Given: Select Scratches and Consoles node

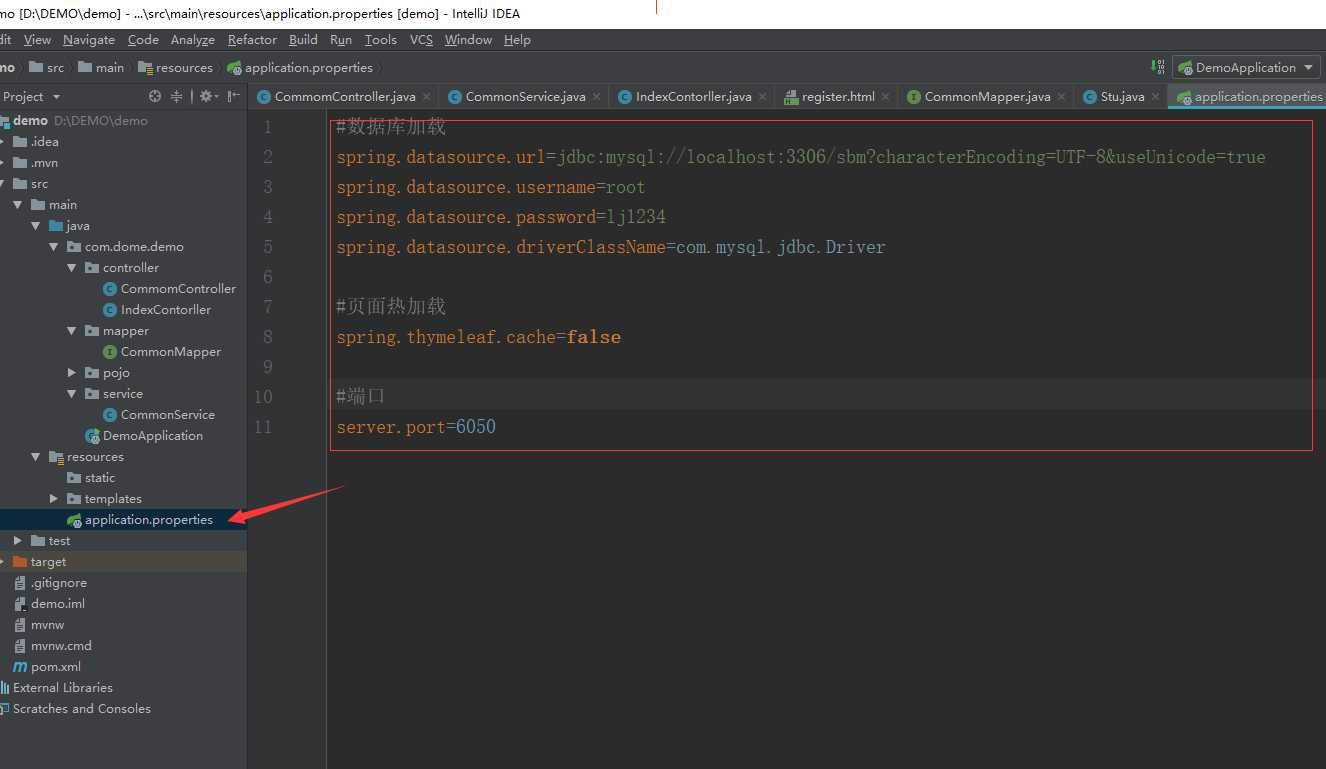Looking at the screenshot, I should (x=76, y=709).
